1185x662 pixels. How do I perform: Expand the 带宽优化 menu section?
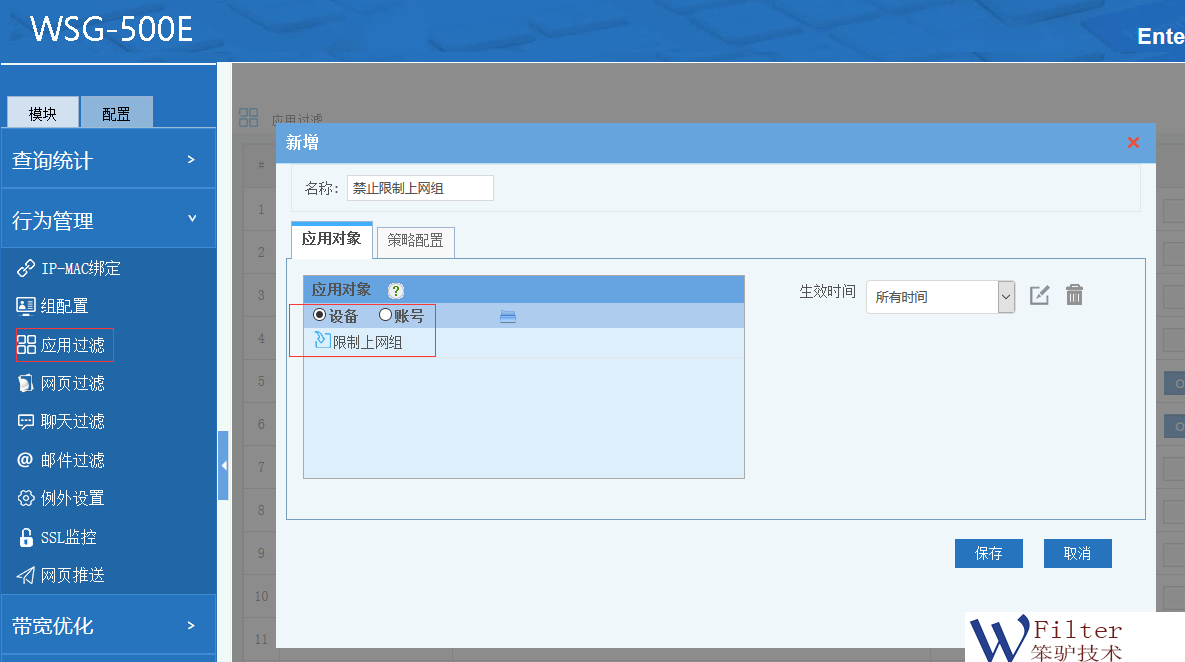[x=108, y=626]
